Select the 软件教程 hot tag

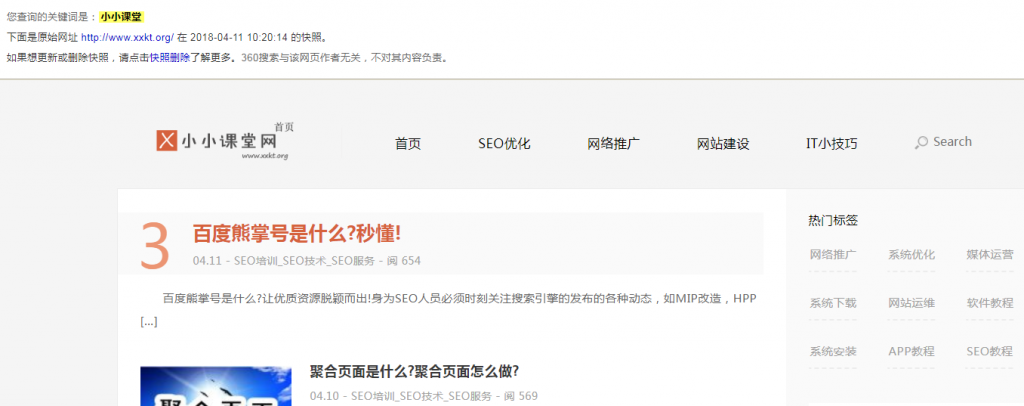coord(989,303)
